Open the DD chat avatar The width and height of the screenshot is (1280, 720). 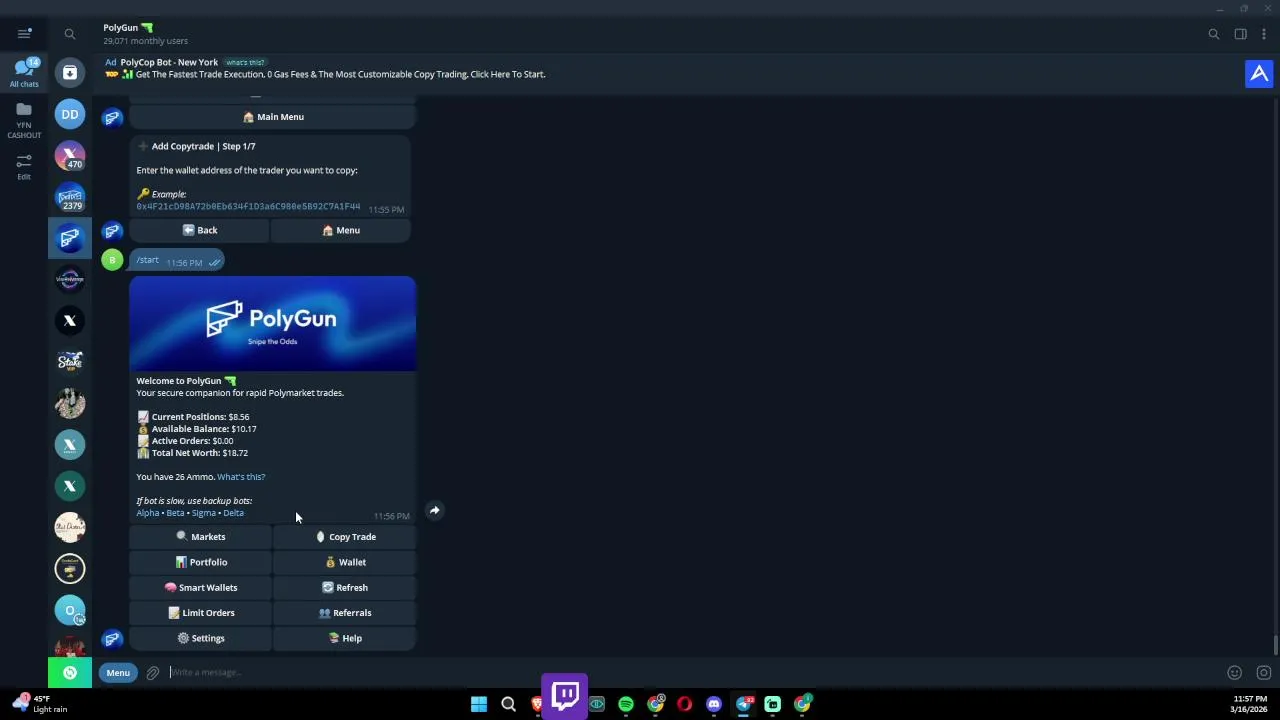click(x=70, y=115)
